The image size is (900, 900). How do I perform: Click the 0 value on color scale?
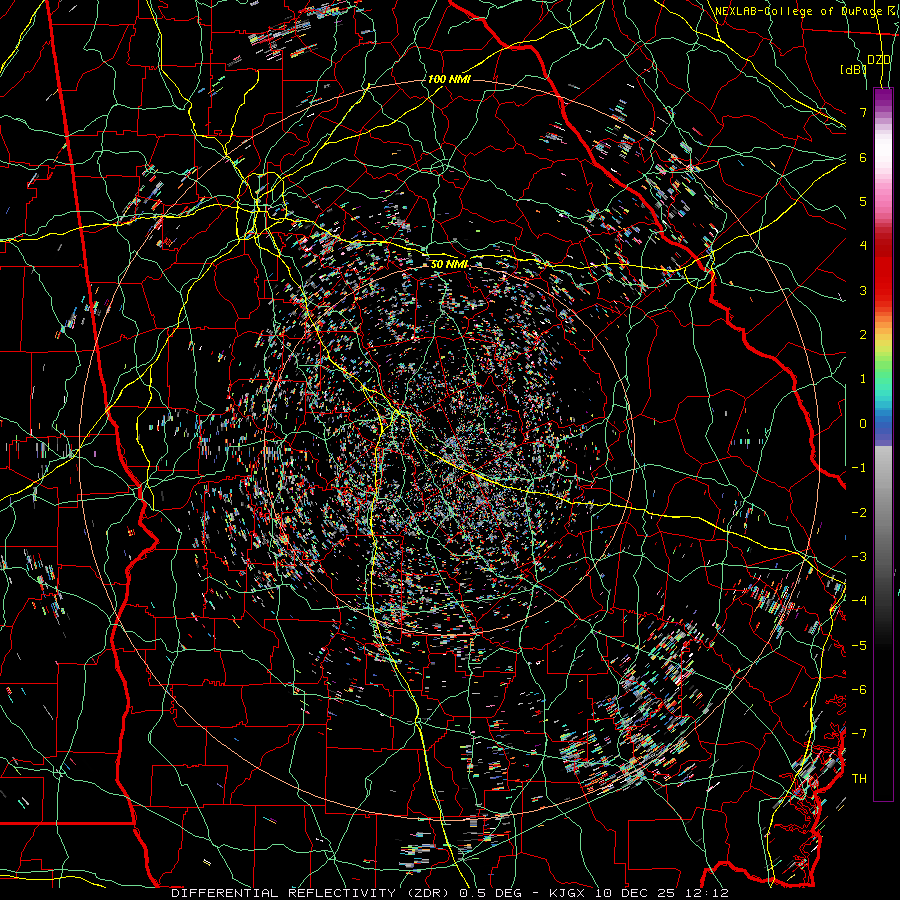(863, 424)
